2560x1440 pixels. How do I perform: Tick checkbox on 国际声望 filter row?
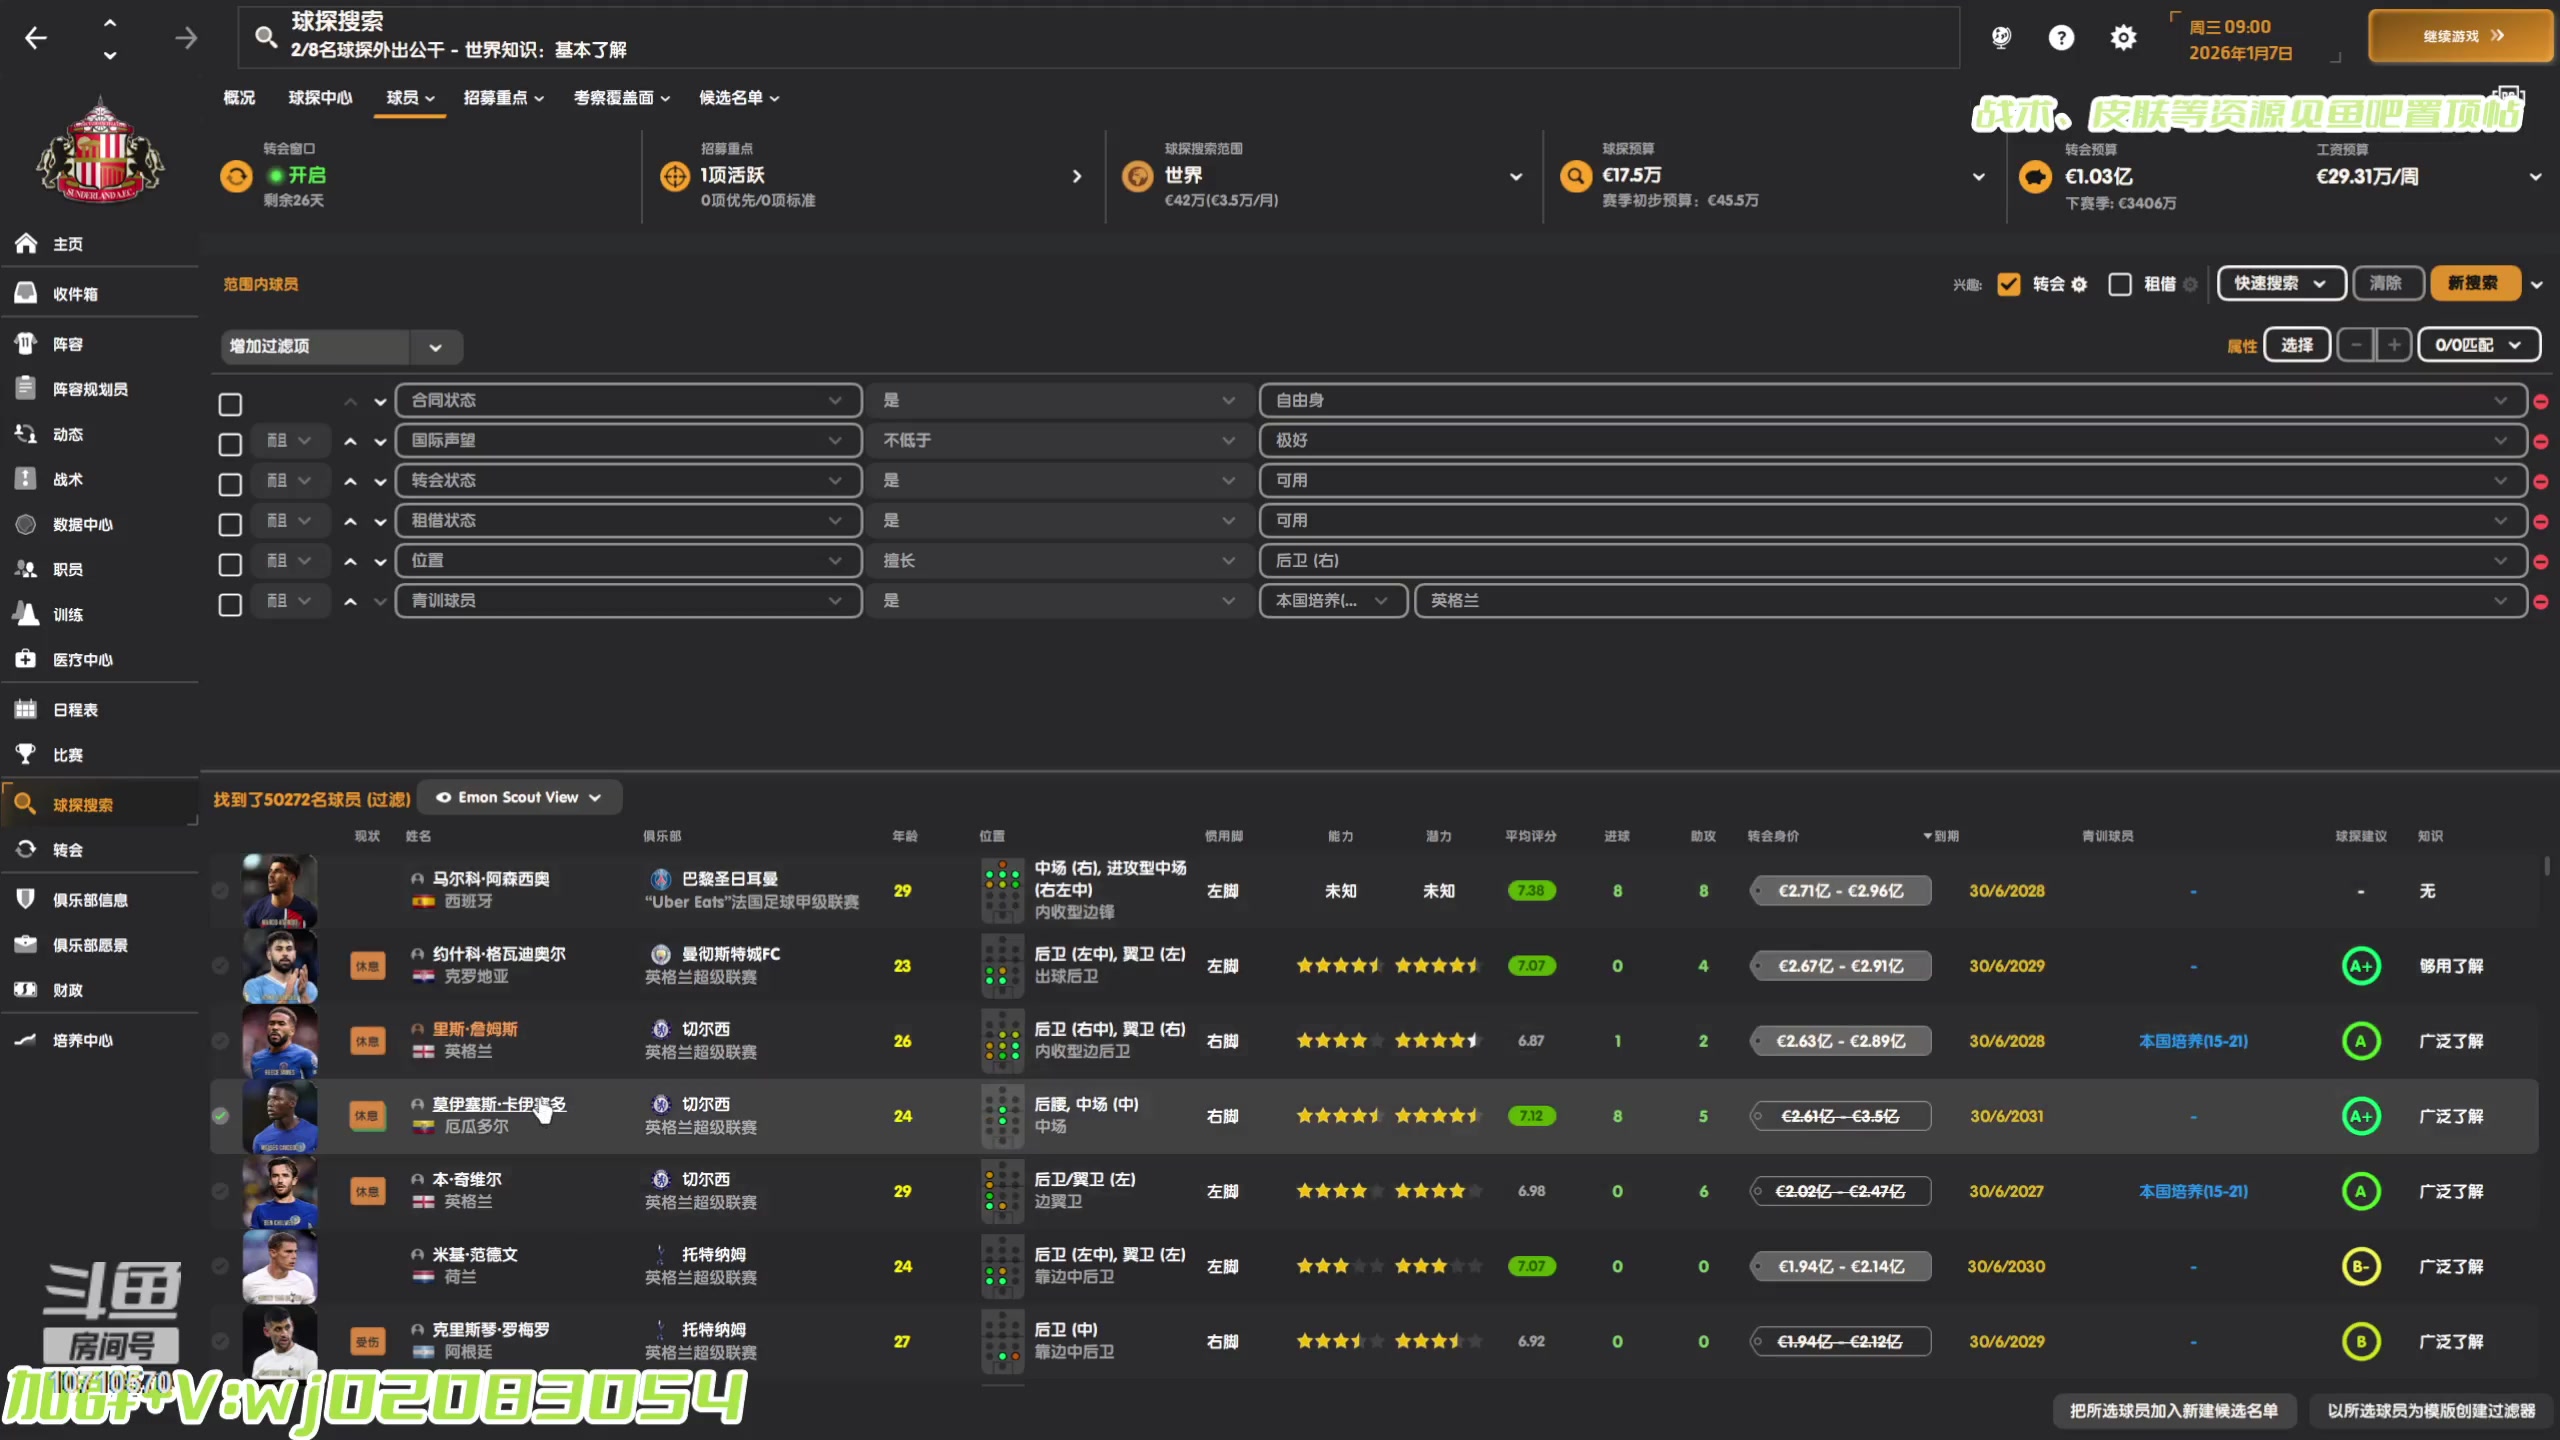point(230,444)
